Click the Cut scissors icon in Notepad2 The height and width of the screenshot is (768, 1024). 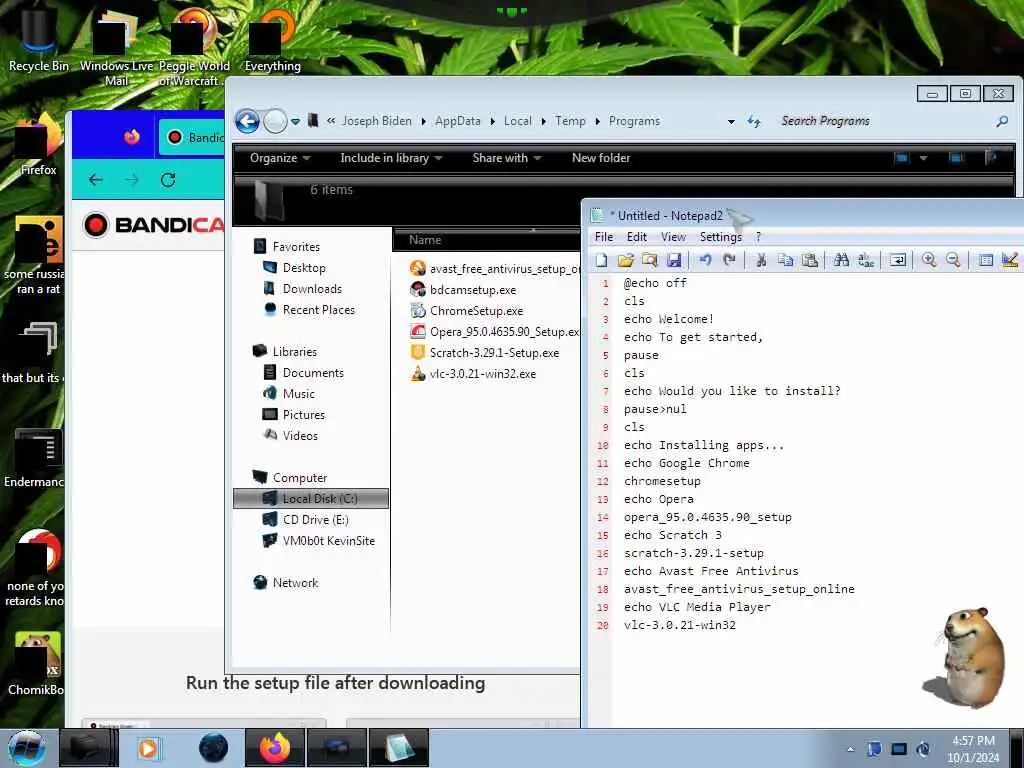(x=761, y=261)
